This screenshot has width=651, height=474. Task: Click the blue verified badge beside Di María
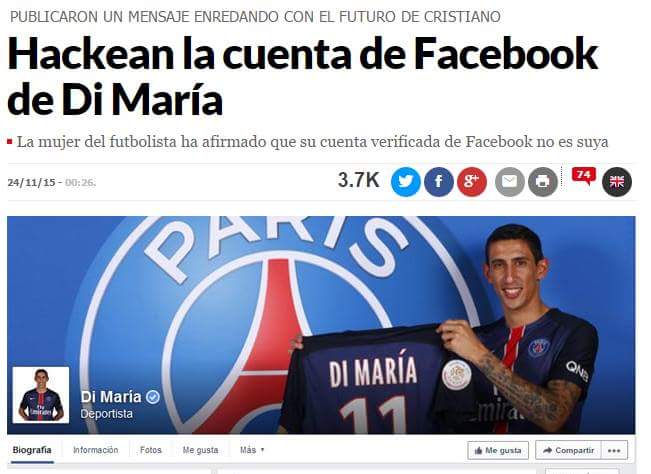[153, 397]
